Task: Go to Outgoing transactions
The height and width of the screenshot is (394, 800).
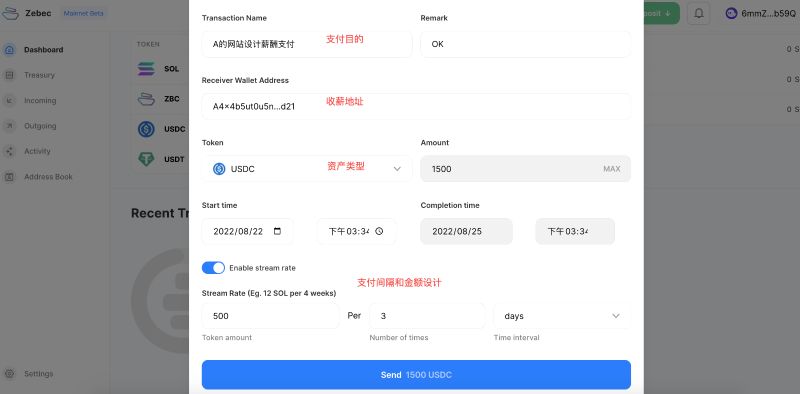Action: click(40, 126)
